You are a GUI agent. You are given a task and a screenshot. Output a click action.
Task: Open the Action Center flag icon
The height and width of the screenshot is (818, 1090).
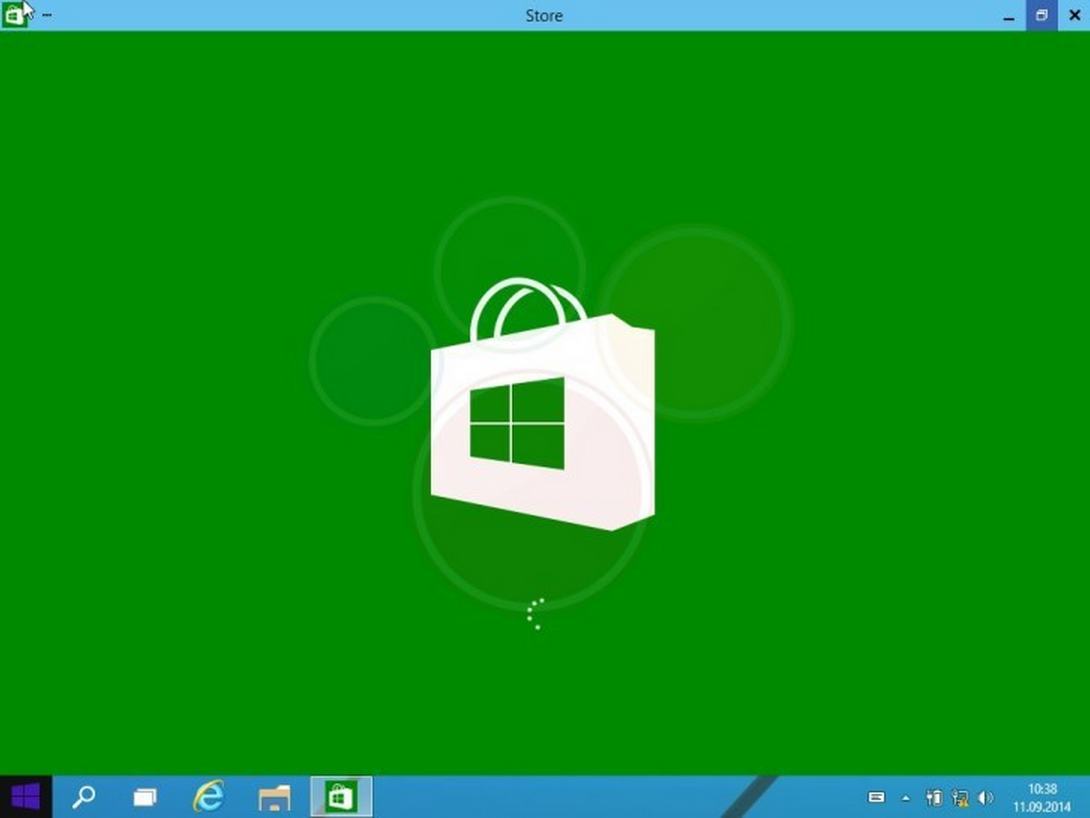point(934,797)
